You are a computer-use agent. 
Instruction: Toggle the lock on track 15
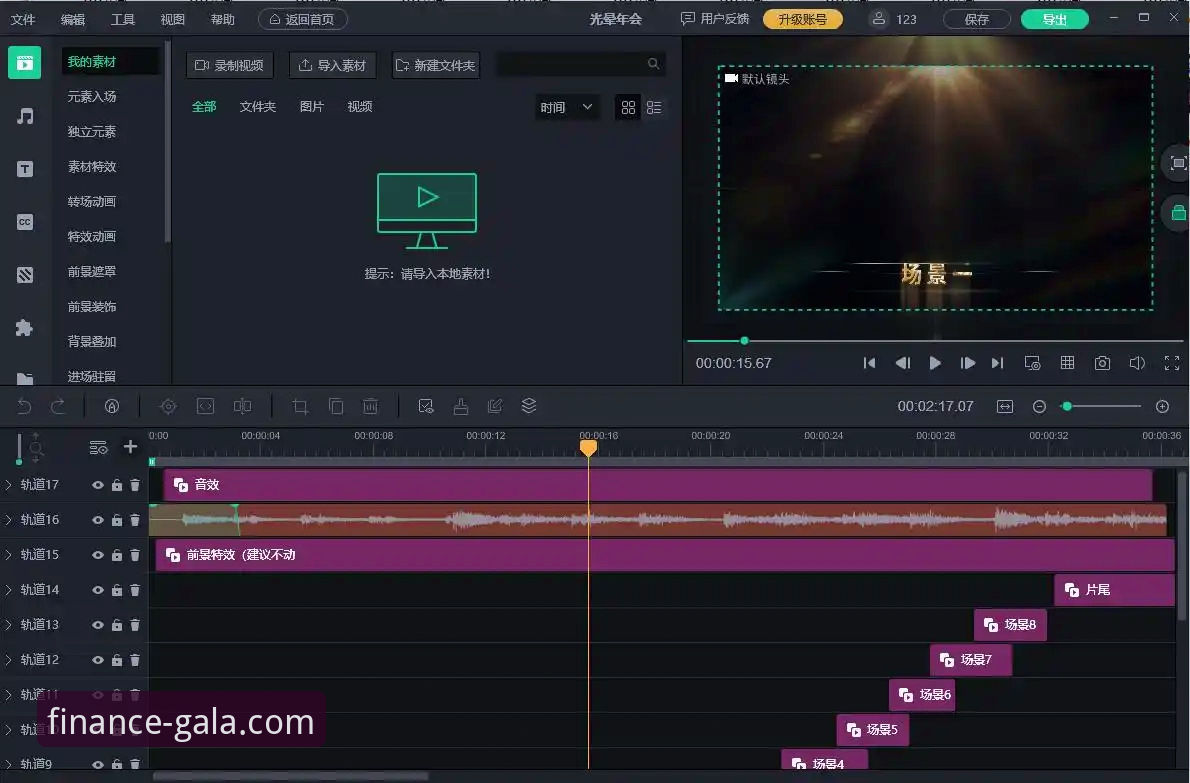tap(117, 555)
